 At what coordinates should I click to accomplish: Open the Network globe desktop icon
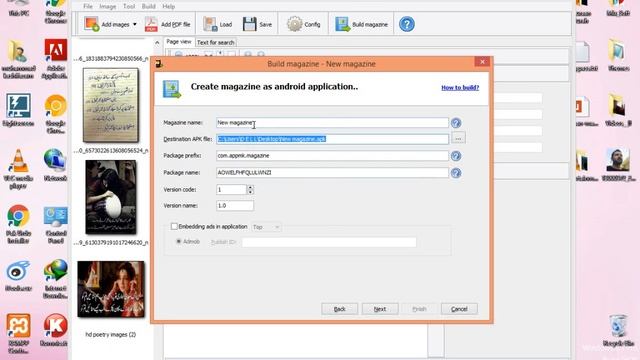[55, 164]
